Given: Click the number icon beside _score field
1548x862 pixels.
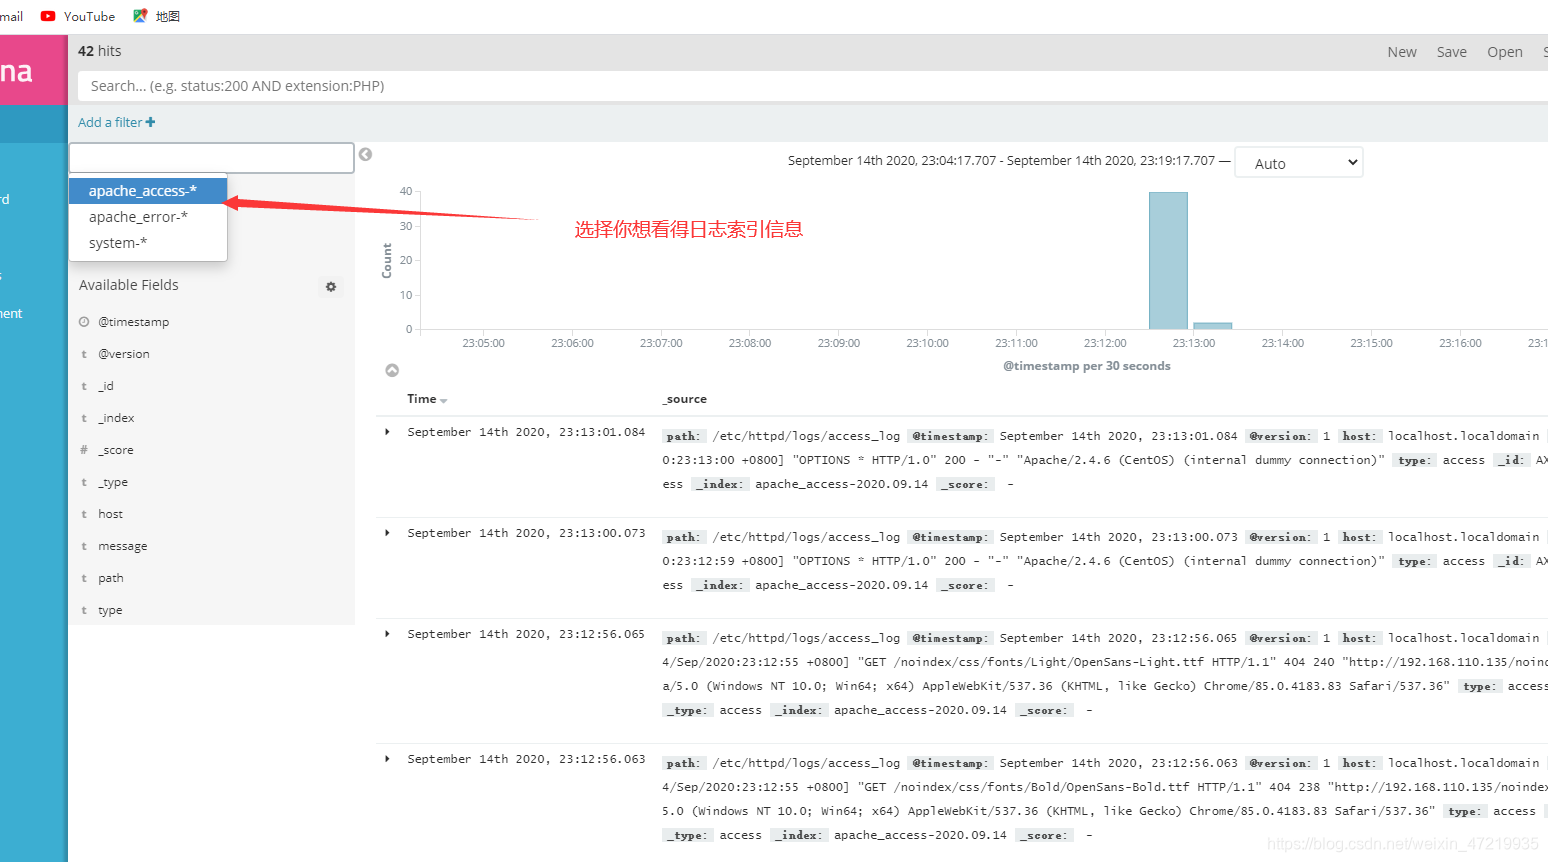Looking at the screenshot, I should click(84, 450).
